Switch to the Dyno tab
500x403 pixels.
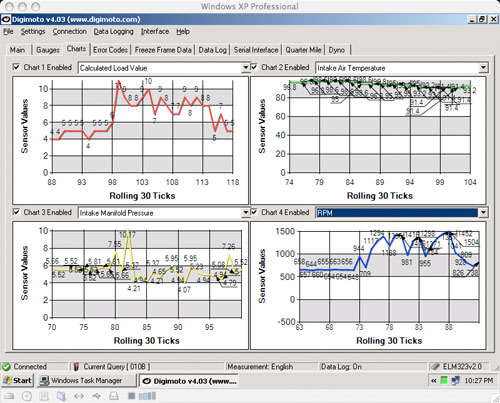pos(337,50)
